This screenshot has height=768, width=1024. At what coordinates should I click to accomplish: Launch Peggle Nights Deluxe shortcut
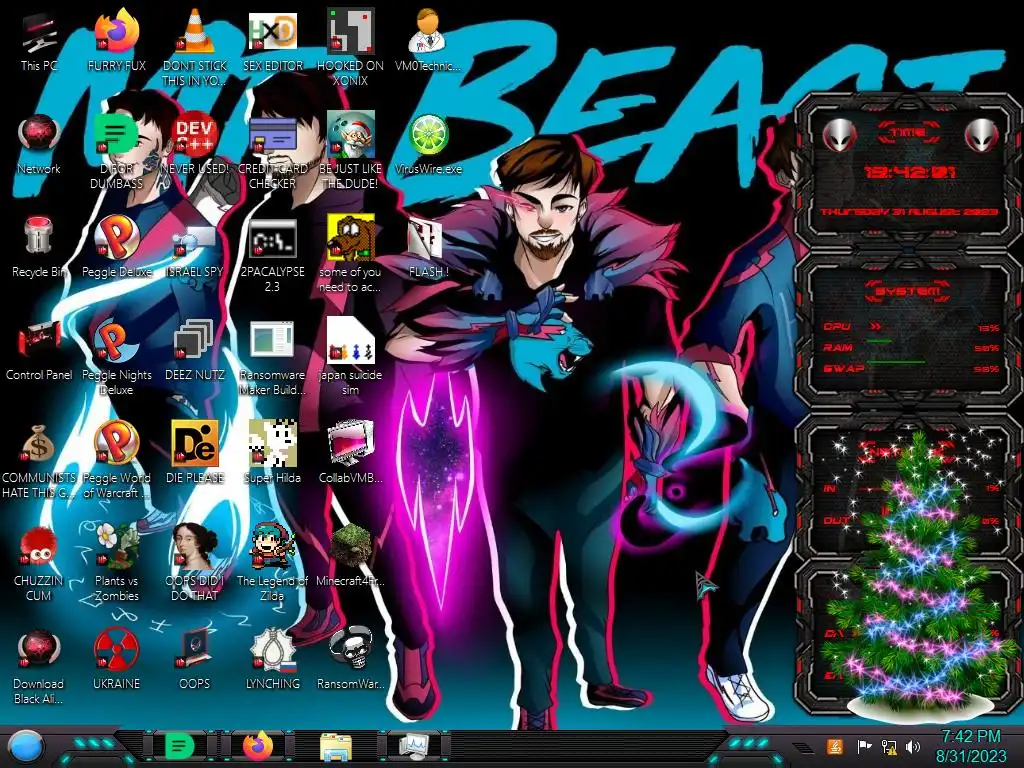(117, 357)
